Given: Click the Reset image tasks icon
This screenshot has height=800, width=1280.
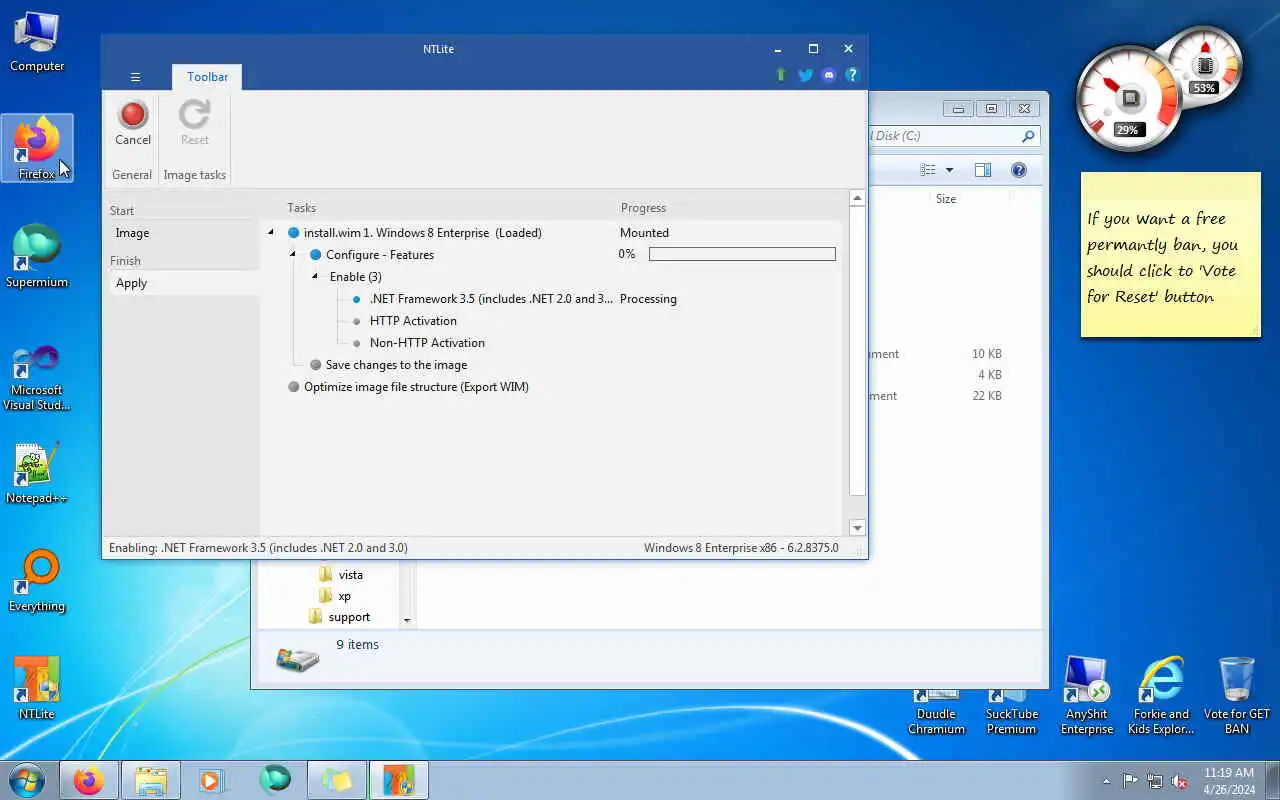Looking at the screenshot, I should [194, 124].
